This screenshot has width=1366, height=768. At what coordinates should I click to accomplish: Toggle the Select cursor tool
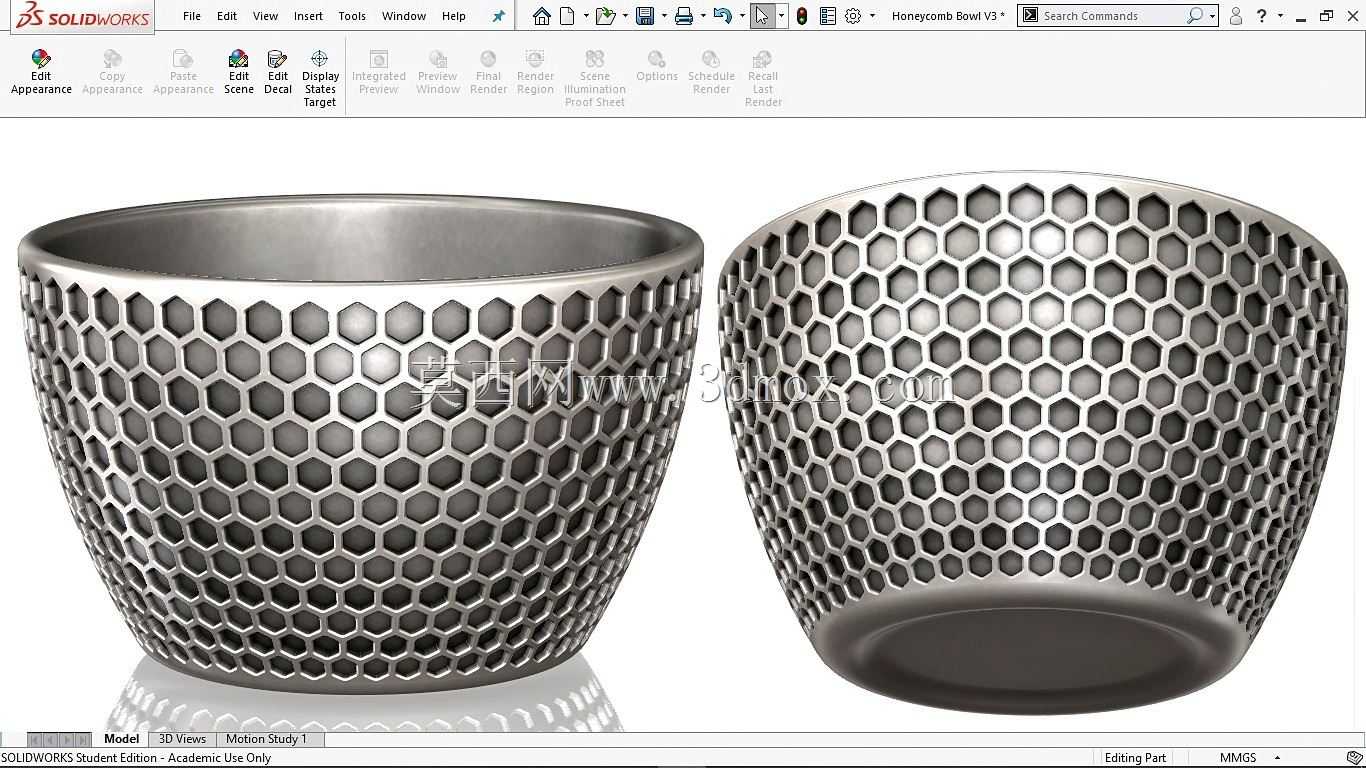(762, 16)
